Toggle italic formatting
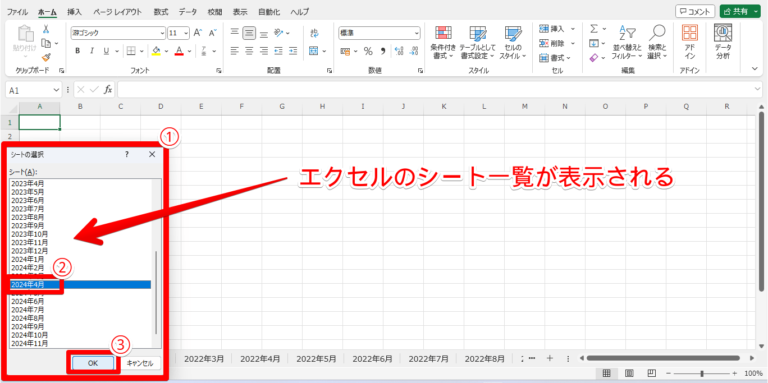The image size is (768, 383). pos(91,50)
